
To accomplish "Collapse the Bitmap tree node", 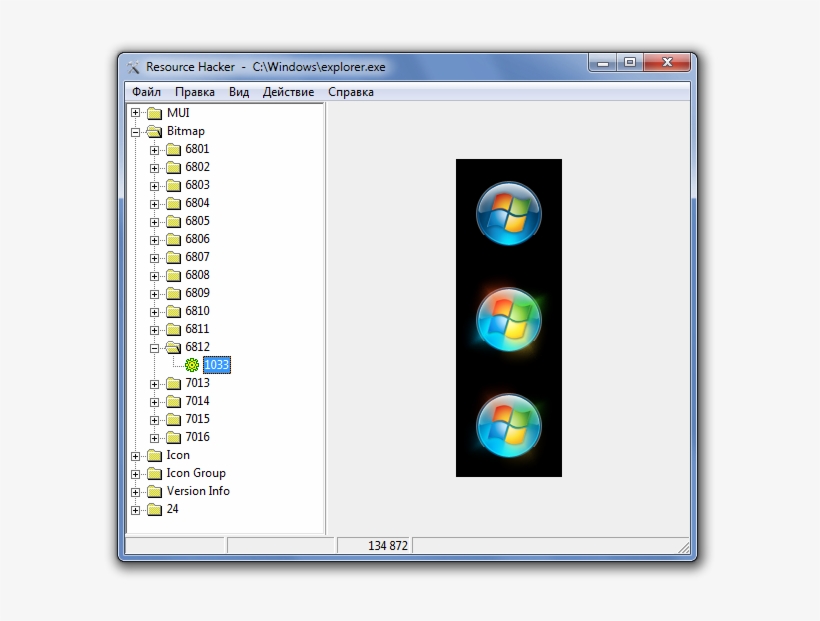I will coord(135,132).
